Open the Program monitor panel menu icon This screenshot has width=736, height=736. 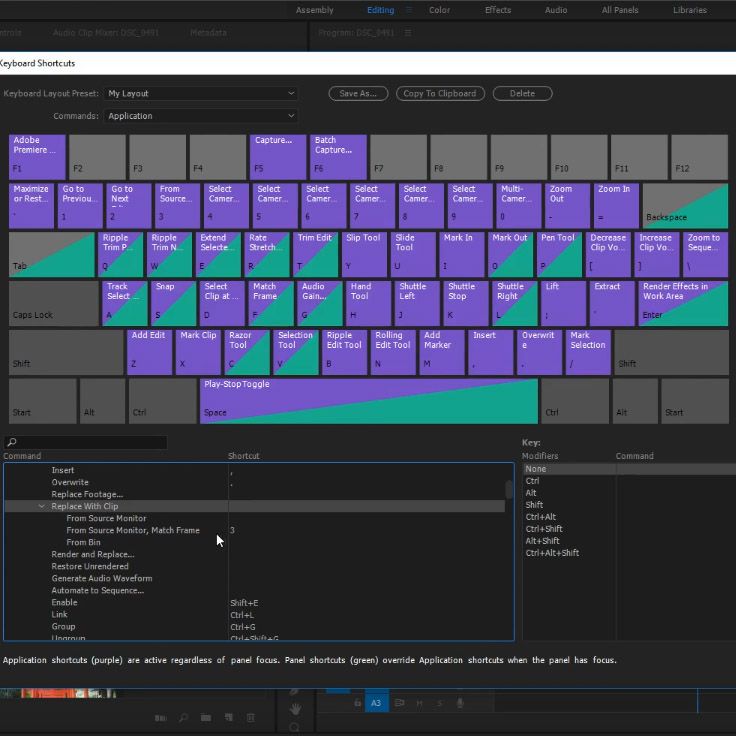(x=408, y=32)
